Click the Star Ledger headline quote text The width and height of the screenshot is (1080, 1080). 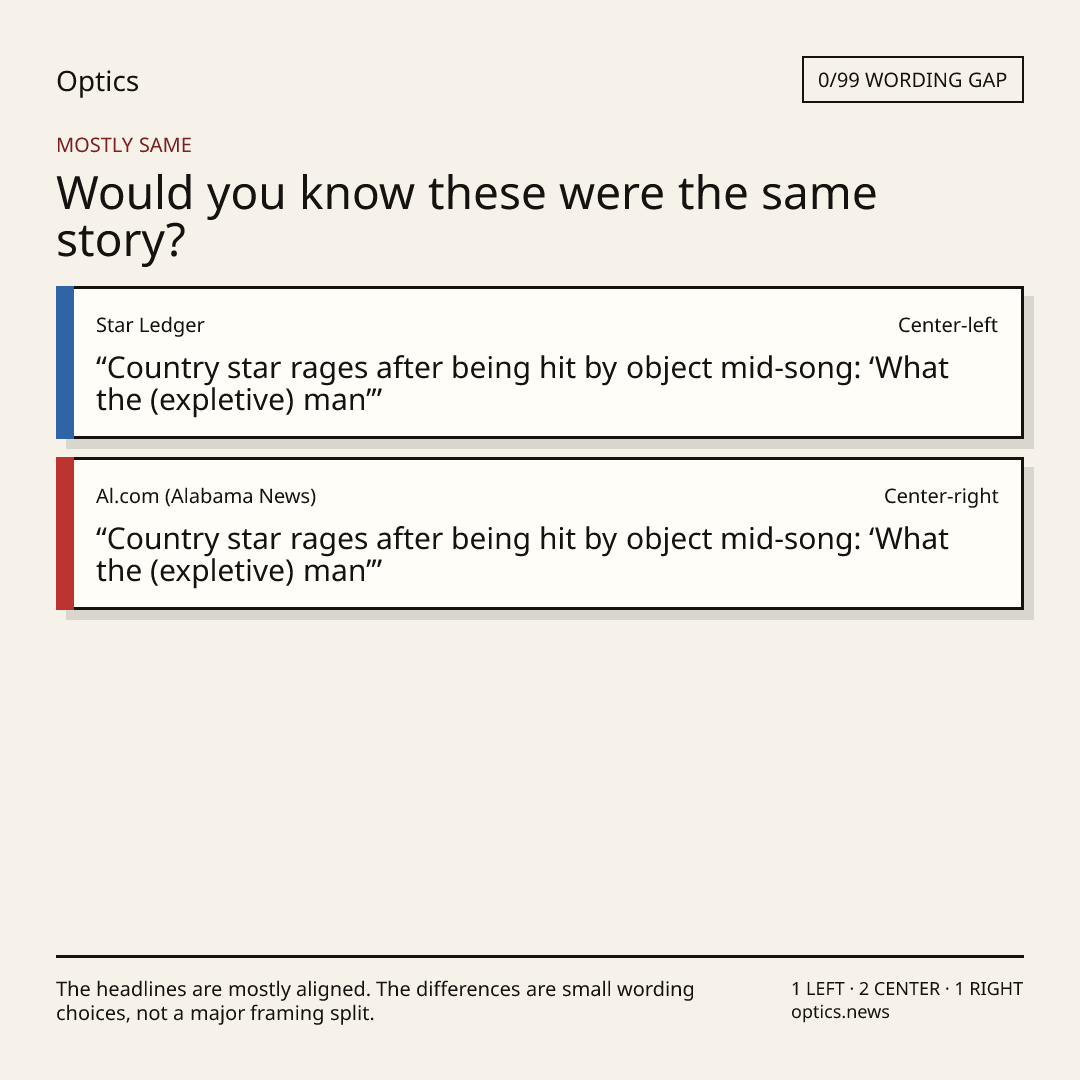(522, 384)
